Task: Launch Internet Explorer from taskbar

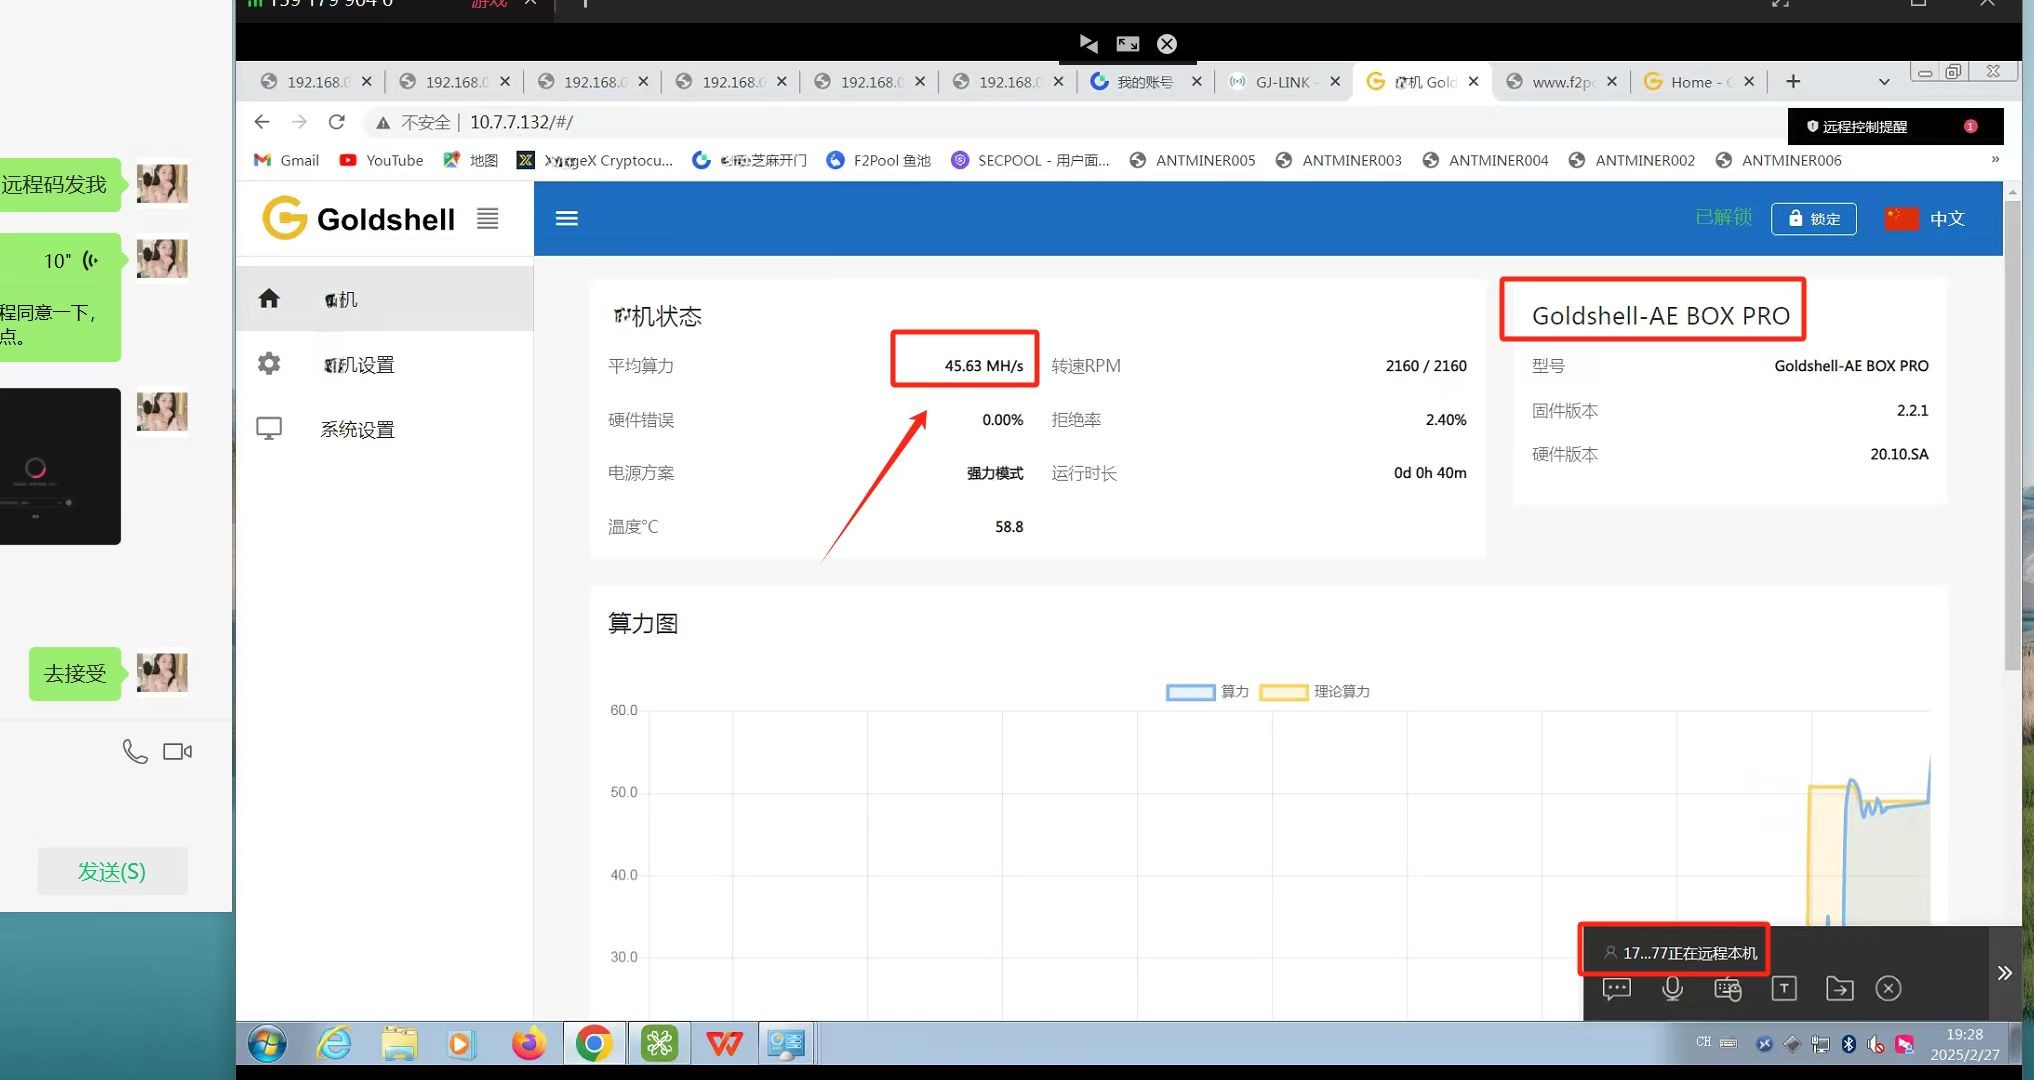Action: tap(334, 1044)
